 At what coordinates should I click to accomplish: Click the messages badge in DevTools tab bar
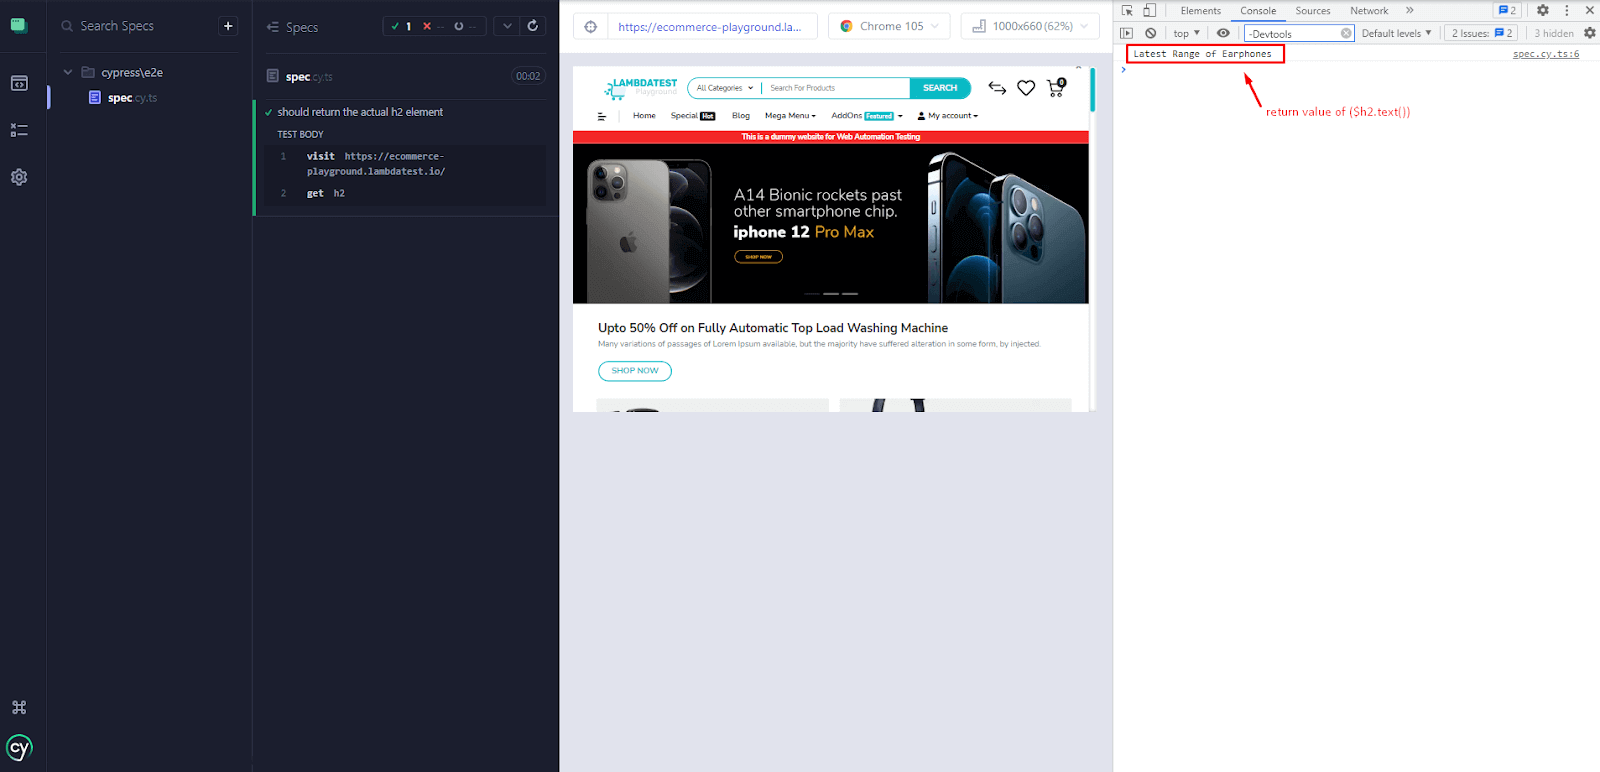pos(1507,10)
